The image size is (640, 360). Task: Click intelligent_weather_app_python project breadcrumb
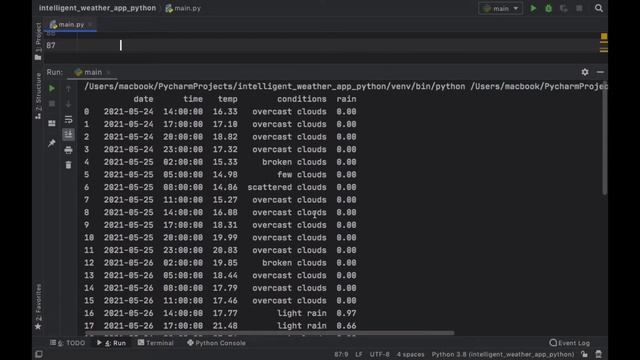[x=97, y=8]
